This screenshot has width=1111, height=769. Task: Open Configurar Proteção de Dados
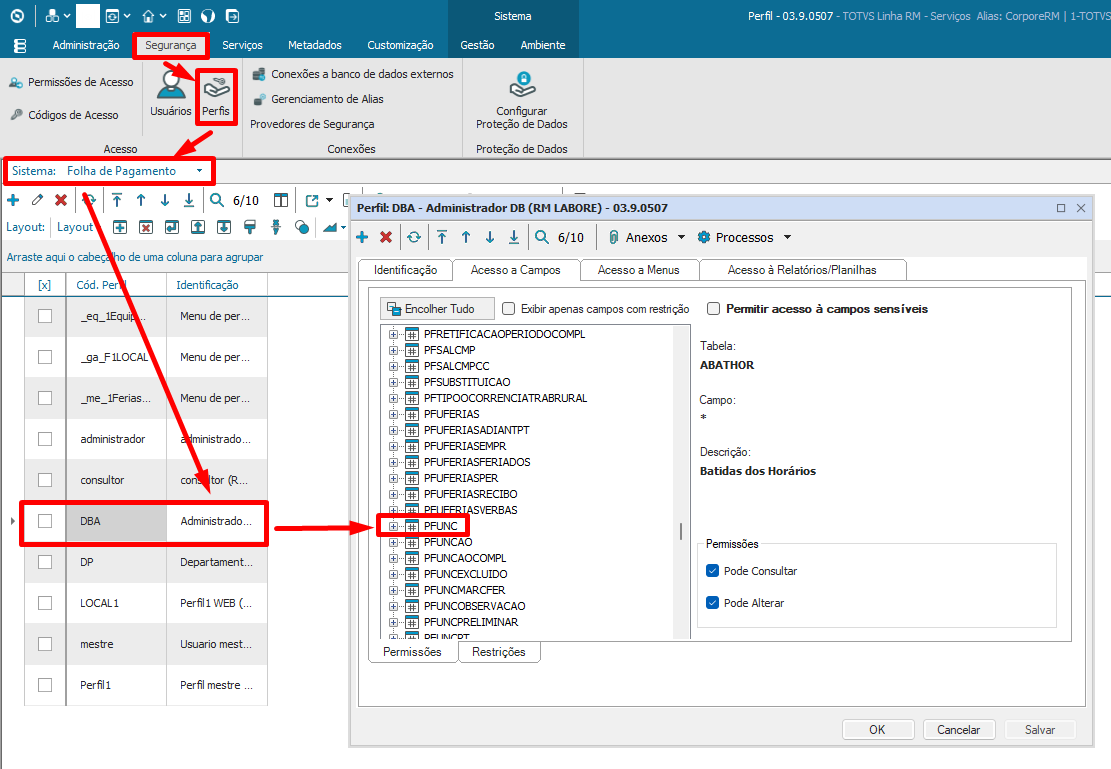(x=521, y=101)
